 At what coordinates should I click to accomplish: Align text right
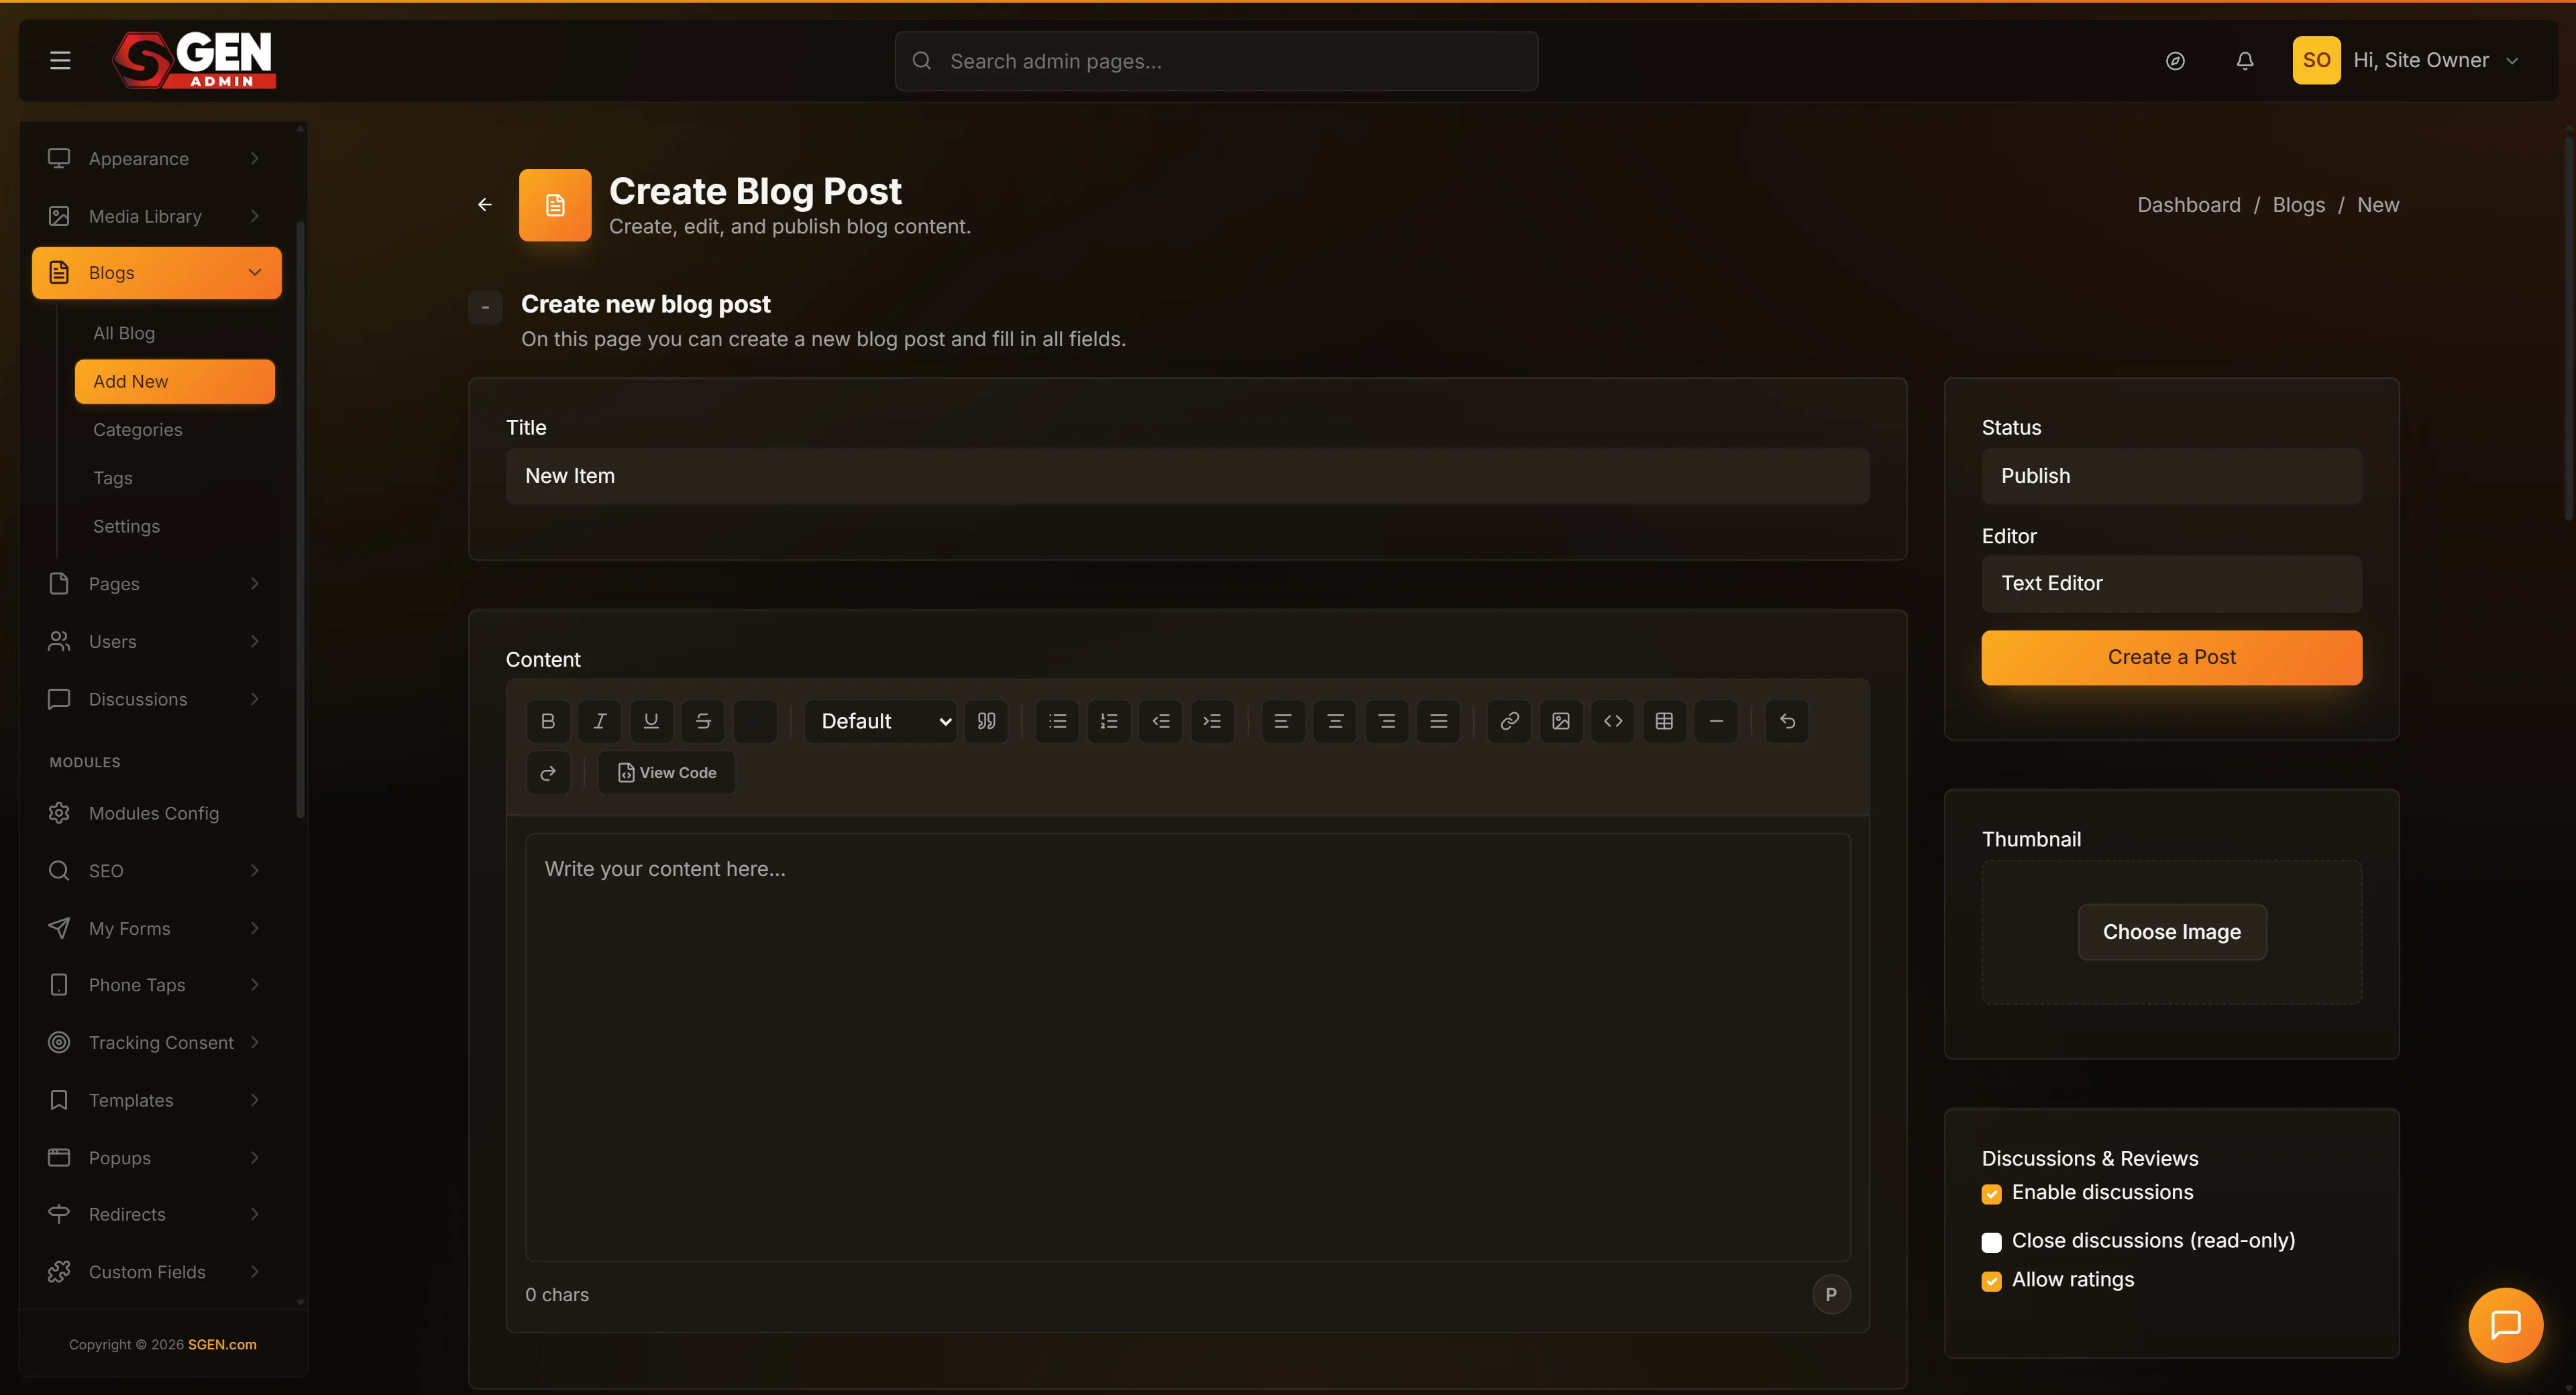[x=1387, y=721]
